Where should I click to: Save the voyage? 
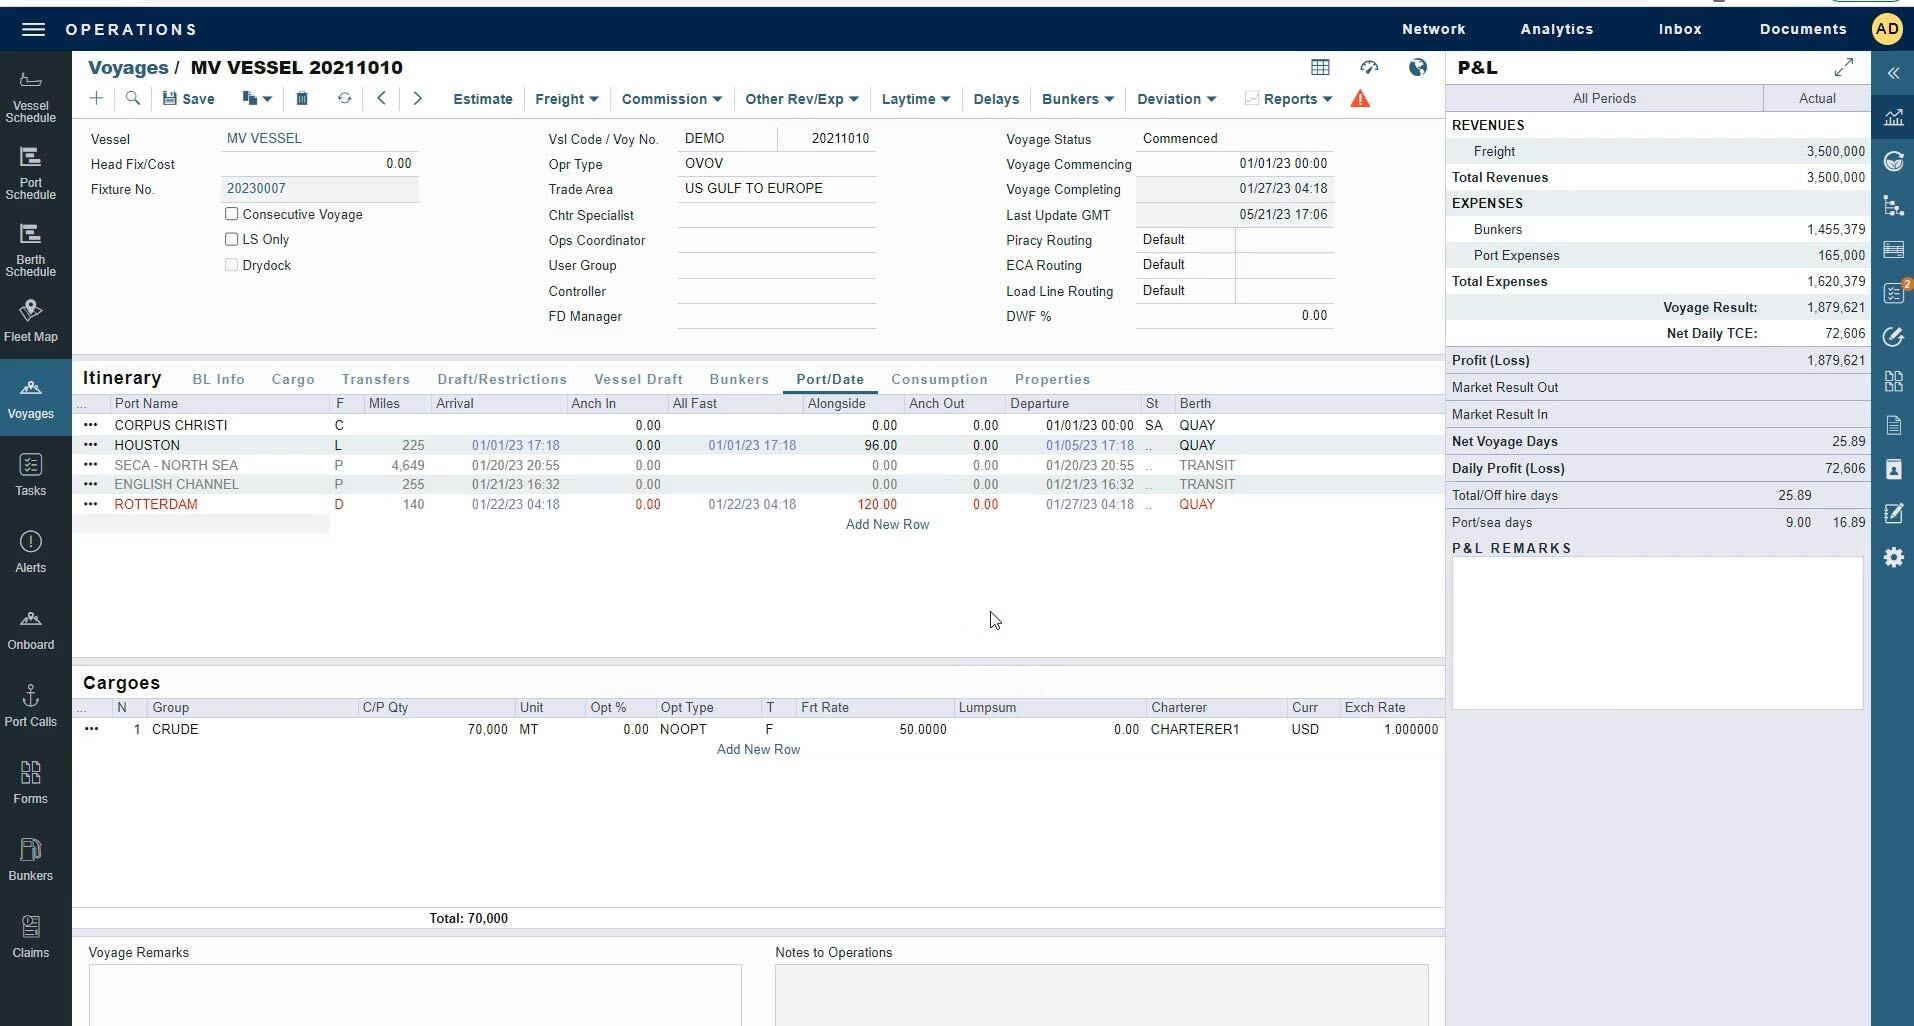tap(189, 99)
